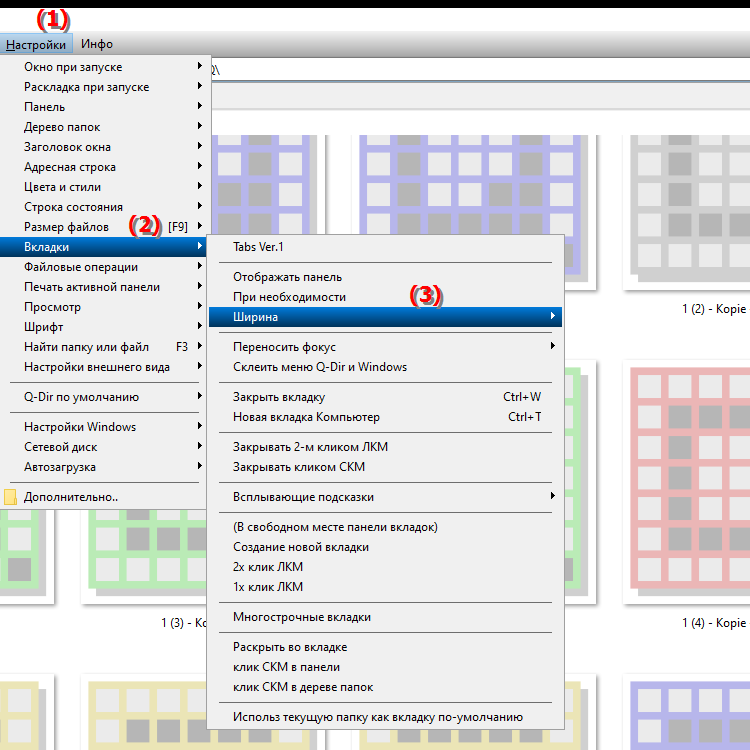Click arrow beside Переносить фокус
The width and height of the screenshot is (750, 750).
click(552, 346)
